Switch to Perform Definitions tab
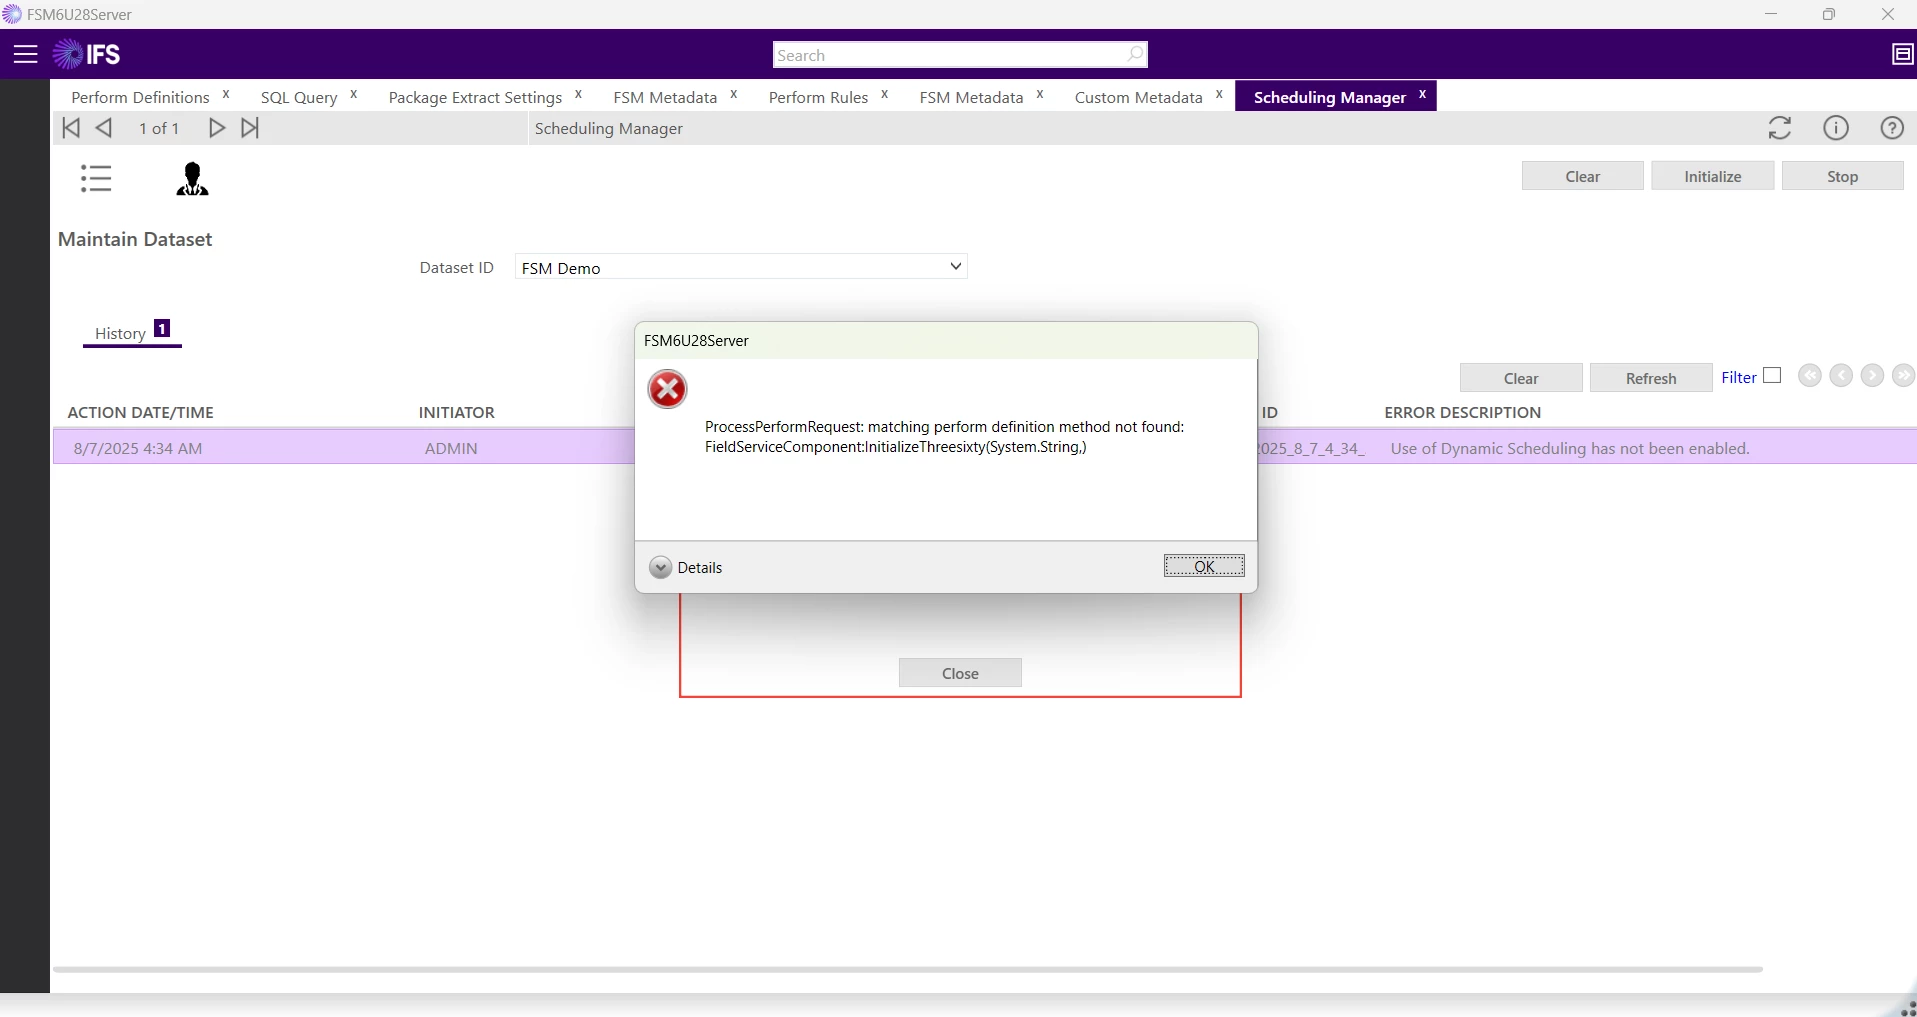 click(x=140, y=97)
